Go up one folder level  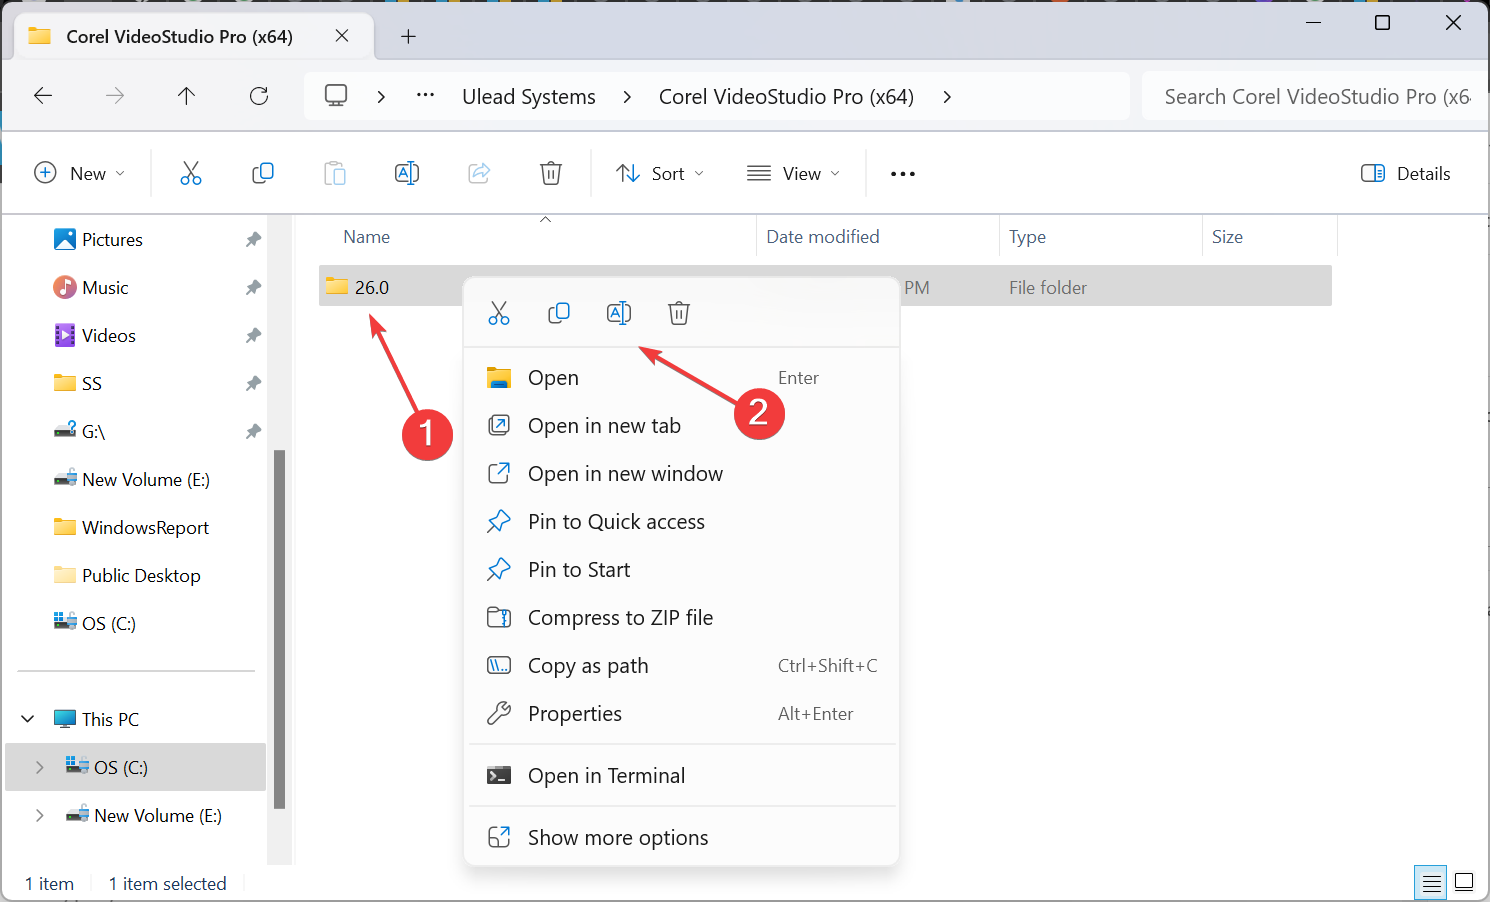pos(186,96)
